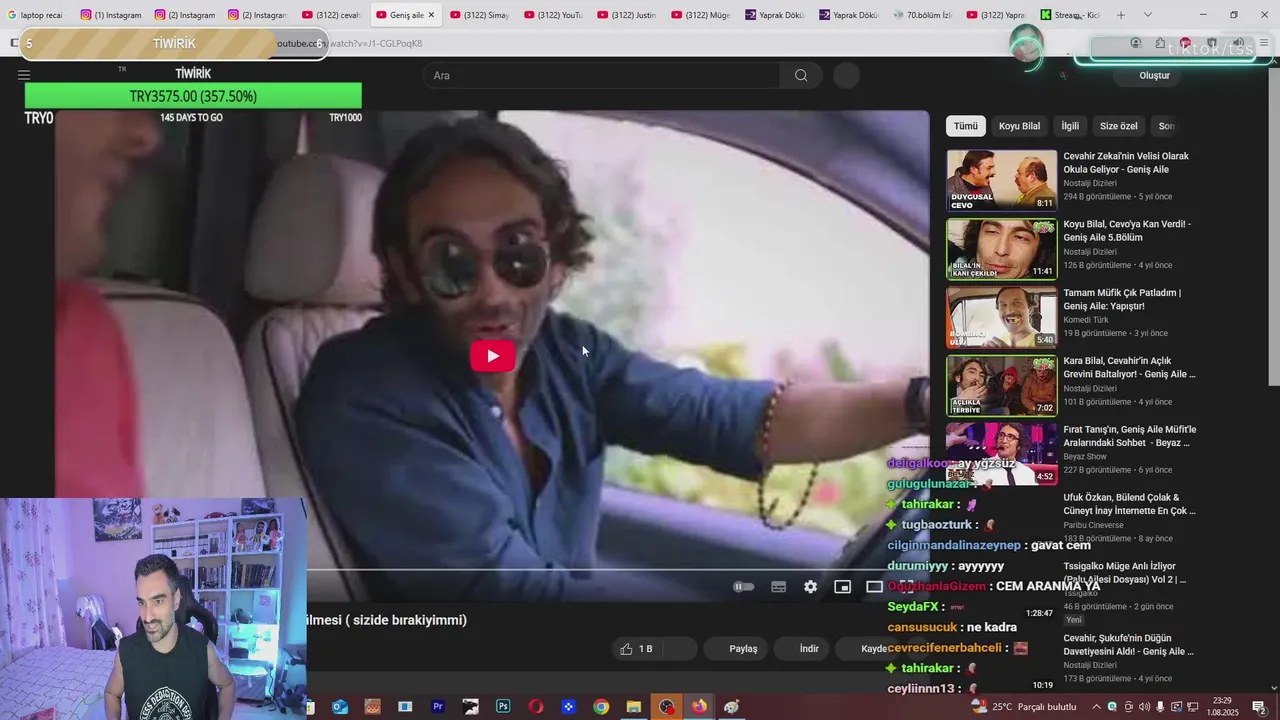
Task: Like the video (1 B)
Action: 636,649
